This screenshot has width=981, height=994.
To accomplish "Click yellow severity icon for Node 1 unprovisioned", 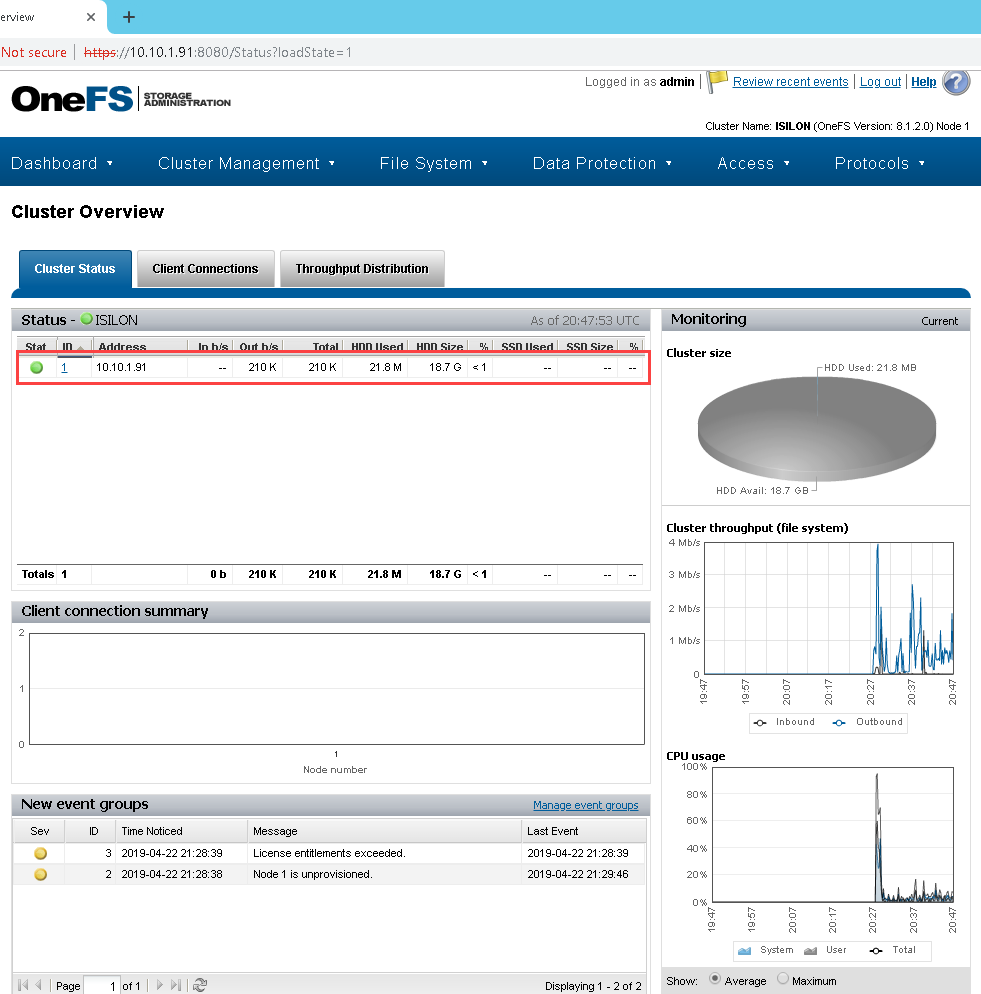I will 41,874.
